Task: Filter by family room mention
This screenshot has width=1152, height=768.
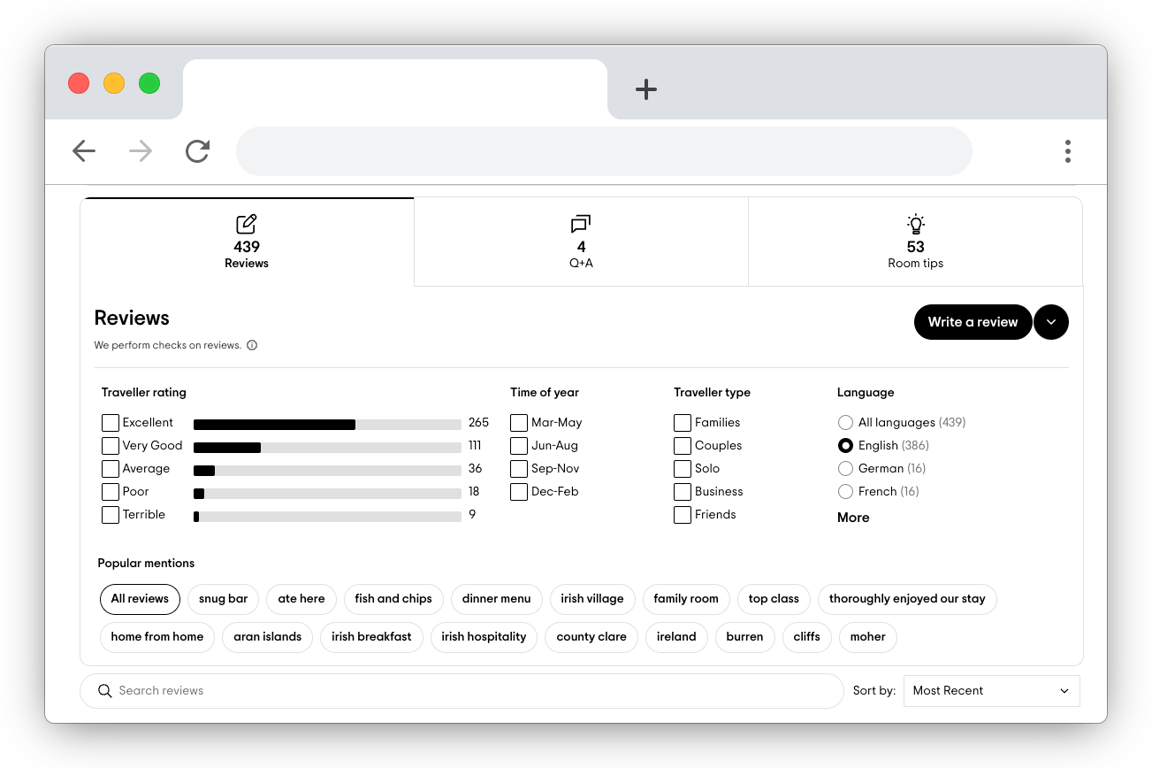Action: 686,599
